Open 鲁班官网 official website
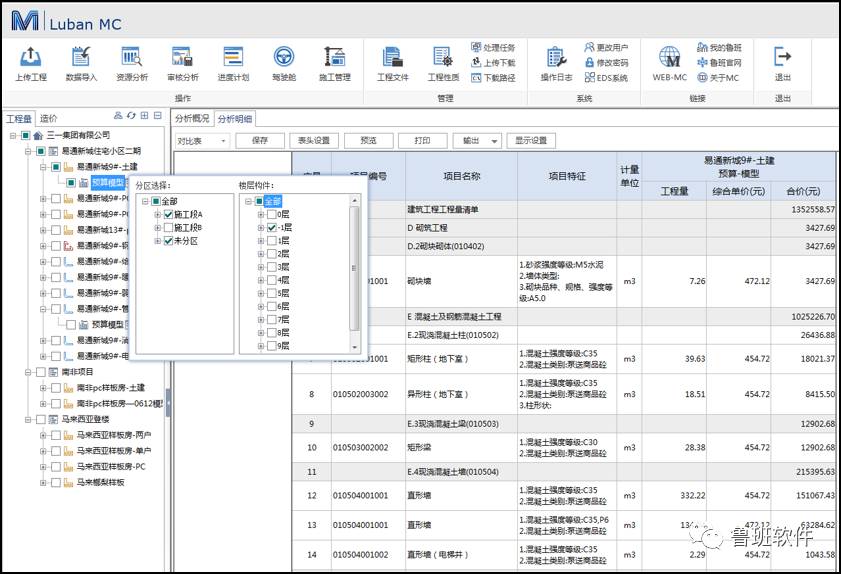This screenshot has width=841, height=574. click(719, 63)
